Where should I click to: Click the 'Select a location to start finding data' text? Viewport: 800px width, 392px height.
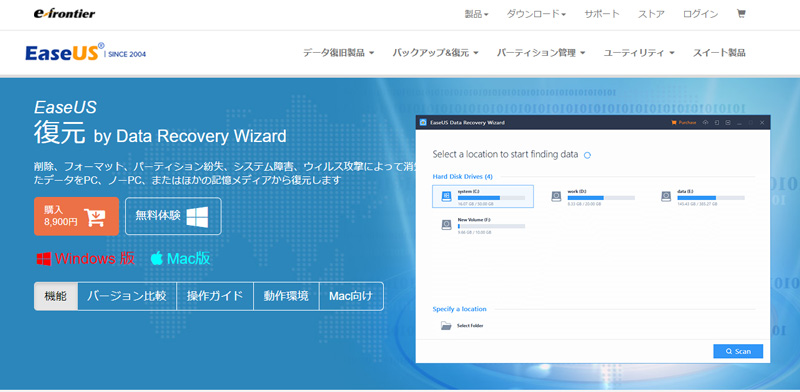[505, 154]
